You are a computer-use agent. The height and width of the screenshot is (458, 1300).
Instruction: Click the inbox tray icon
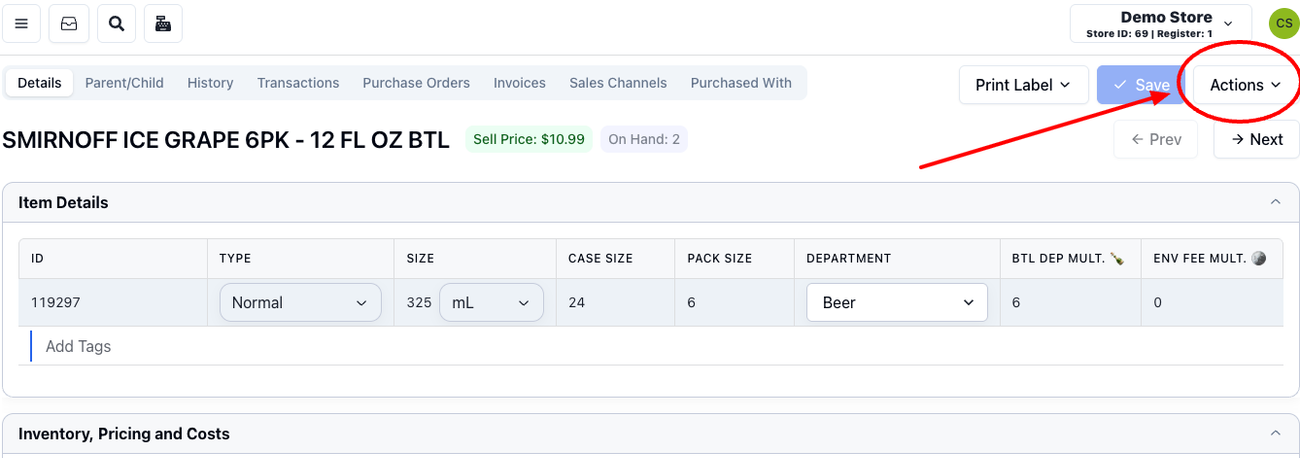tap(69, 24)
